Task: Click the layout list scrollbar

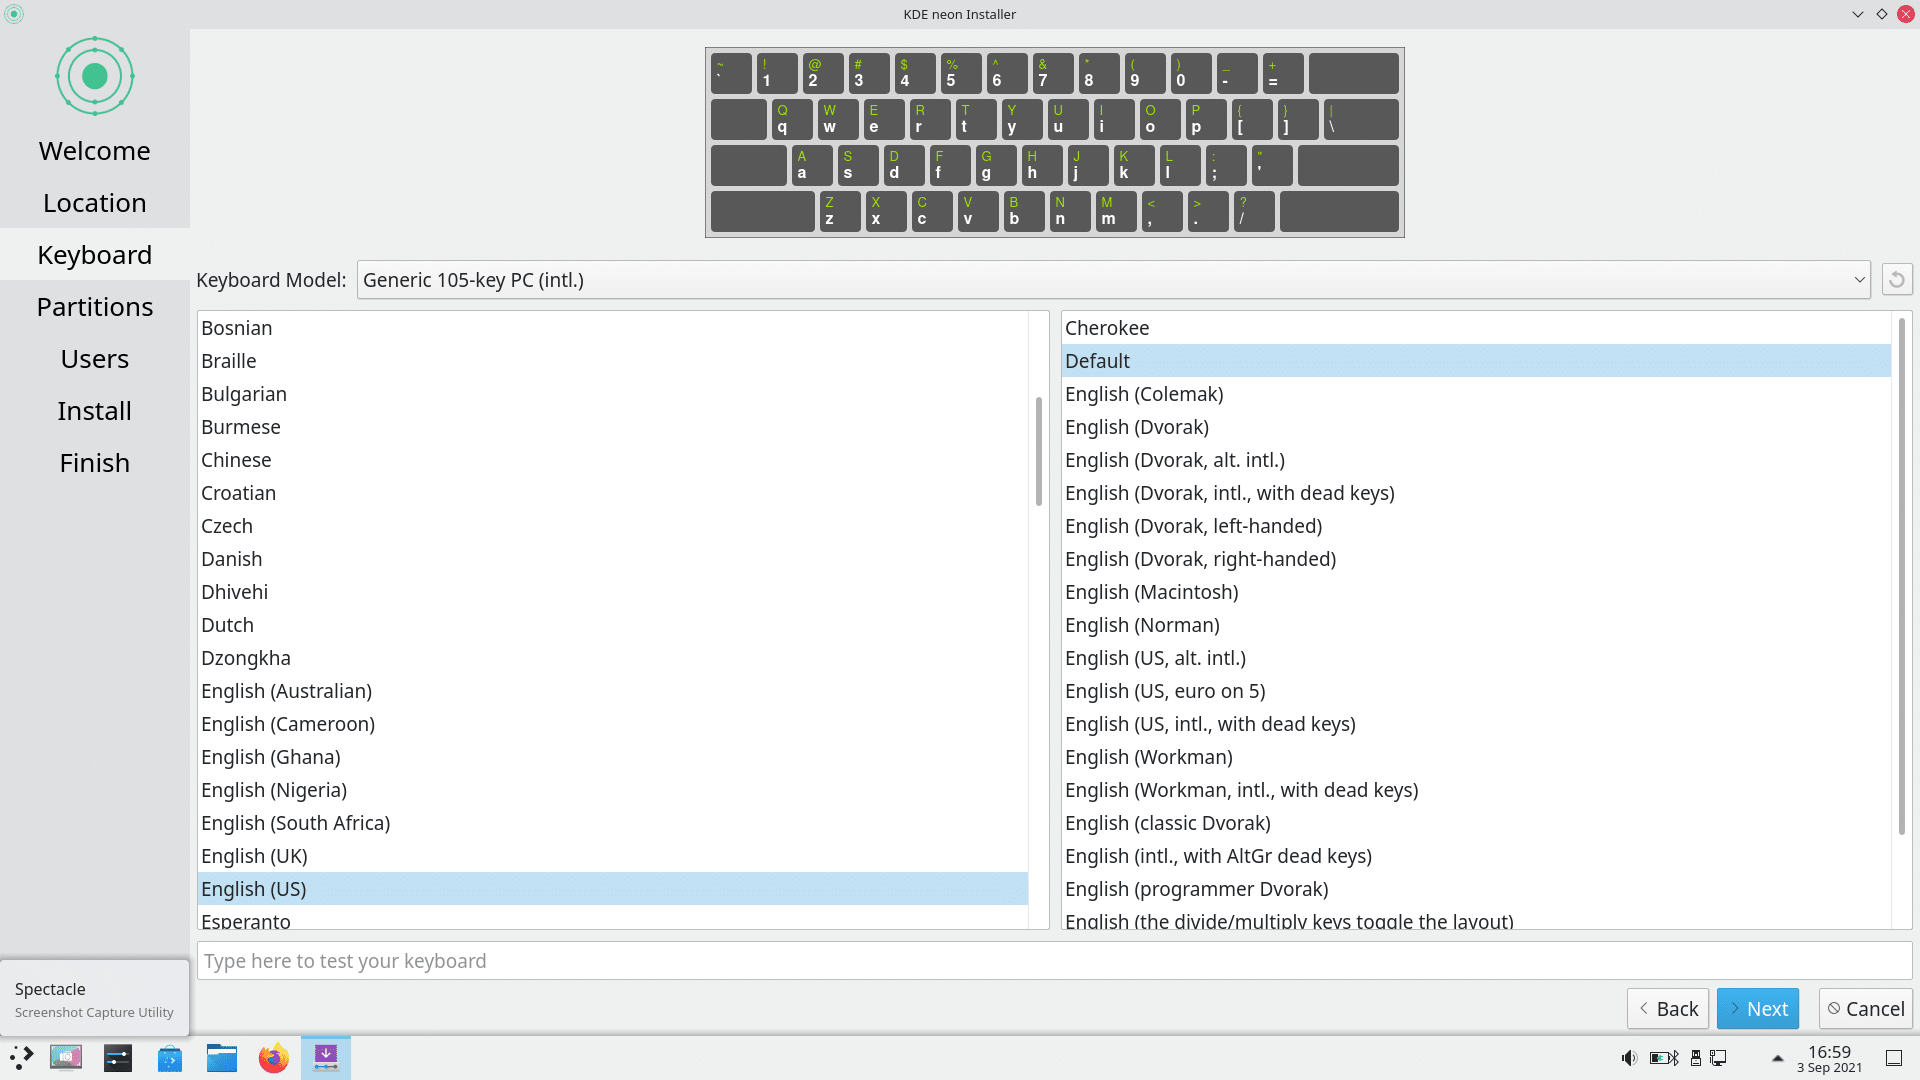Action: click(1039, 450)
